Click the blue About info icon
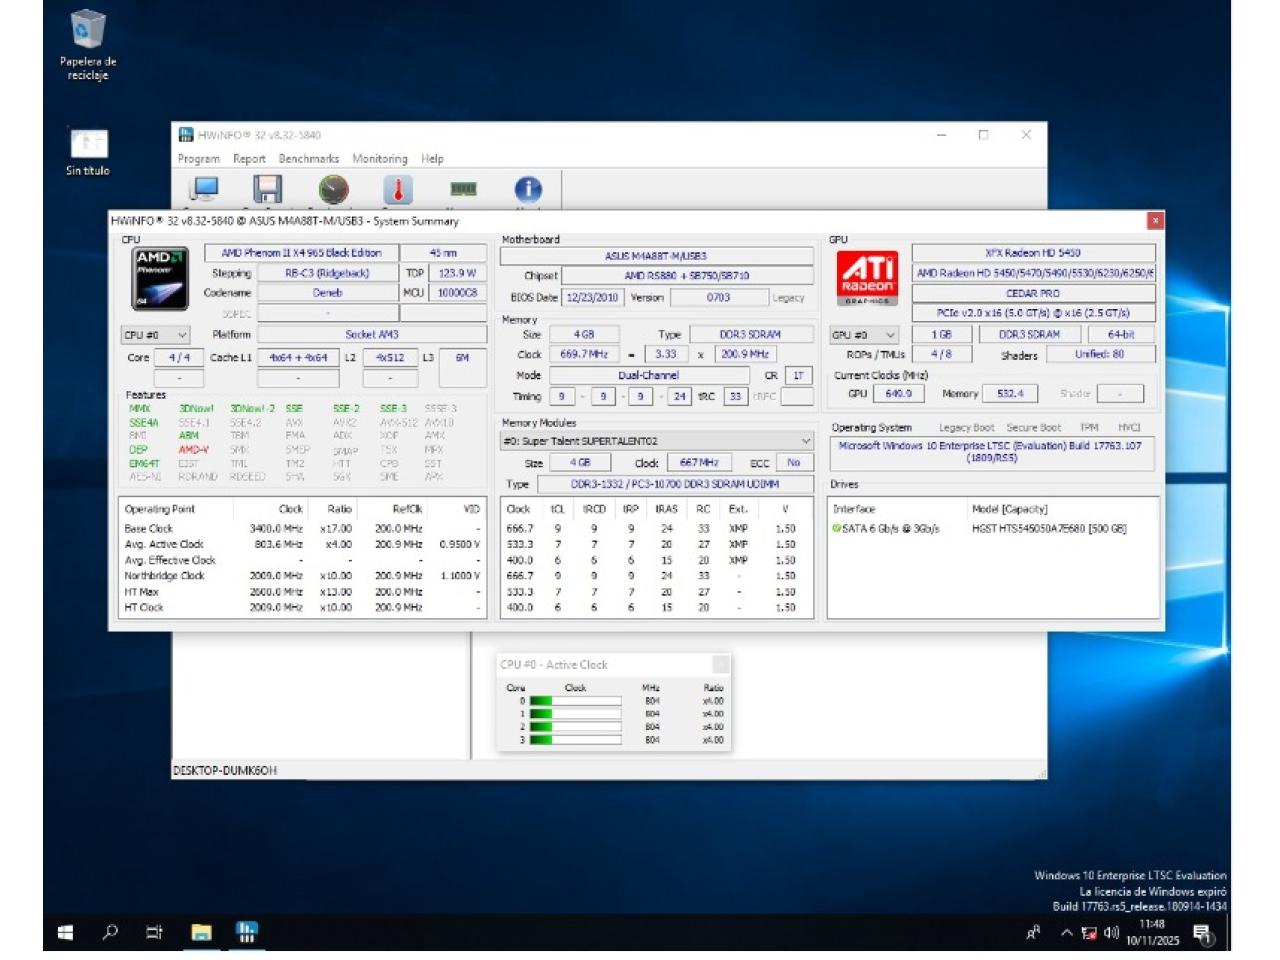 528,189
